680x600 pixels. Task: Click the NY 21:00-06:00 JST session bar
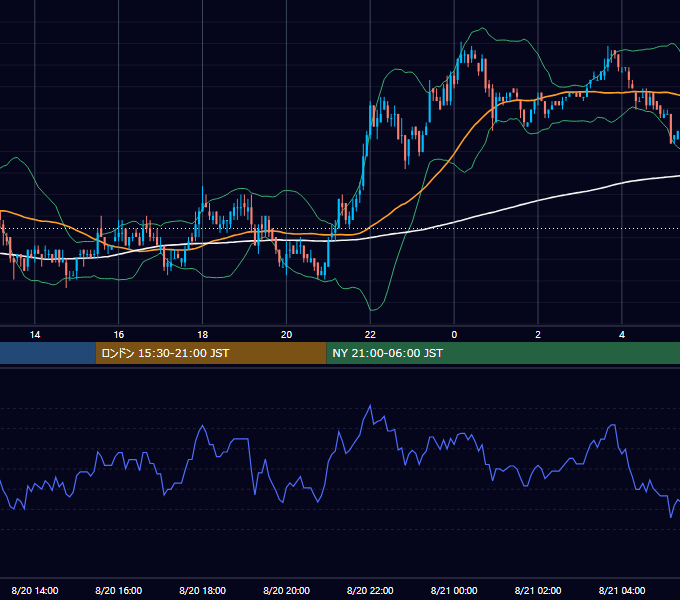[503, 353]
